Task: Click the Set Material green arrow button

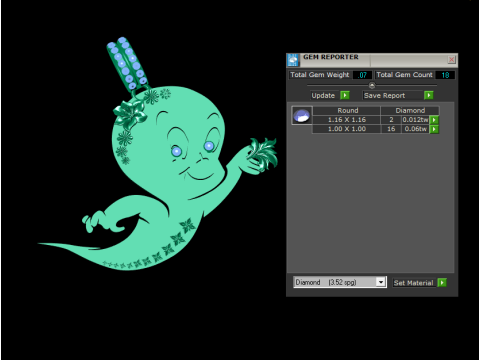Action: pos(442,283)
